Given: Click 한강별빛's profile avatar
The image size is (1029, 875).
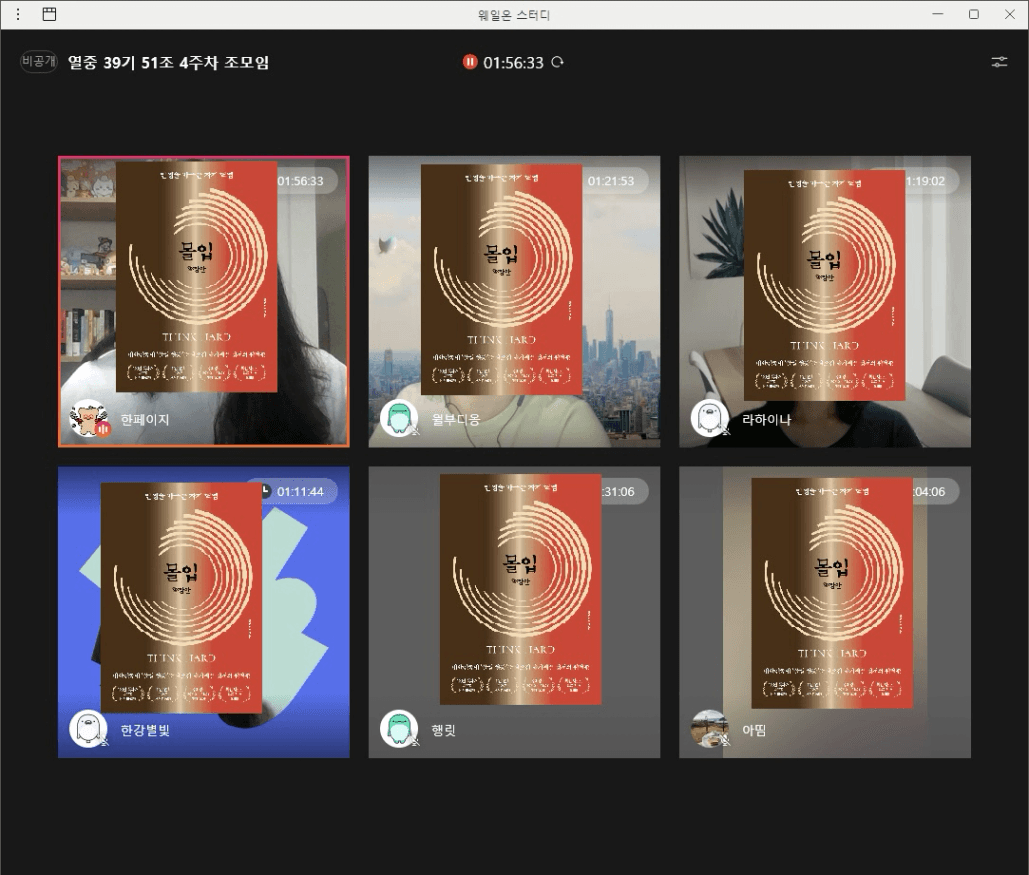Looking at the screenshot, I should click(88, 729).
